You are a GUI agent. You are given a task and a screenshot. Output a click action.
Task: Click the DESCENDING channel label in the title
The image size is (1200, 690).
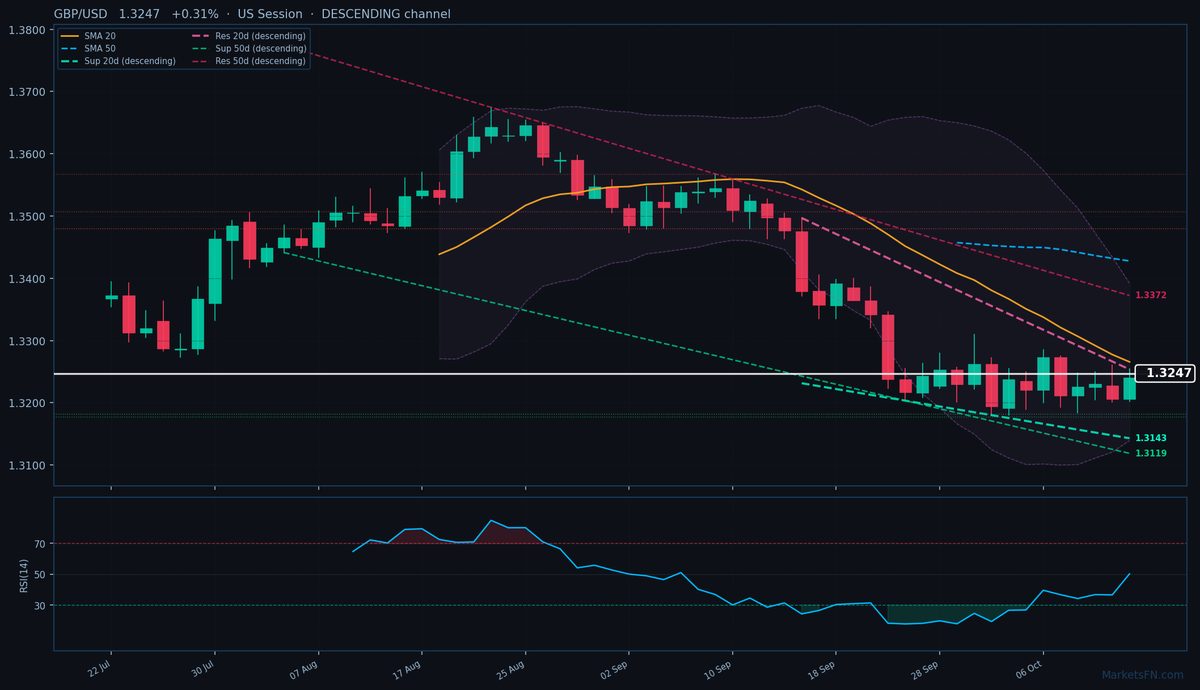pos(386,14)
